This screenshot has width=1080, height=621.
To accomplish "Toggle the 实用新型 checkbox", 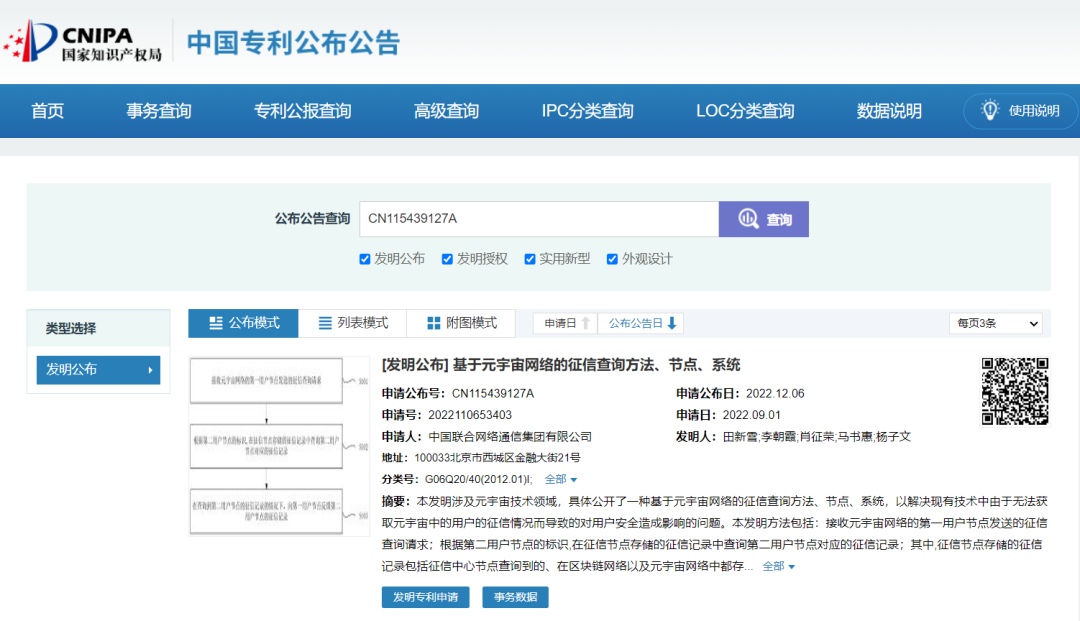I will click(530, 259).
